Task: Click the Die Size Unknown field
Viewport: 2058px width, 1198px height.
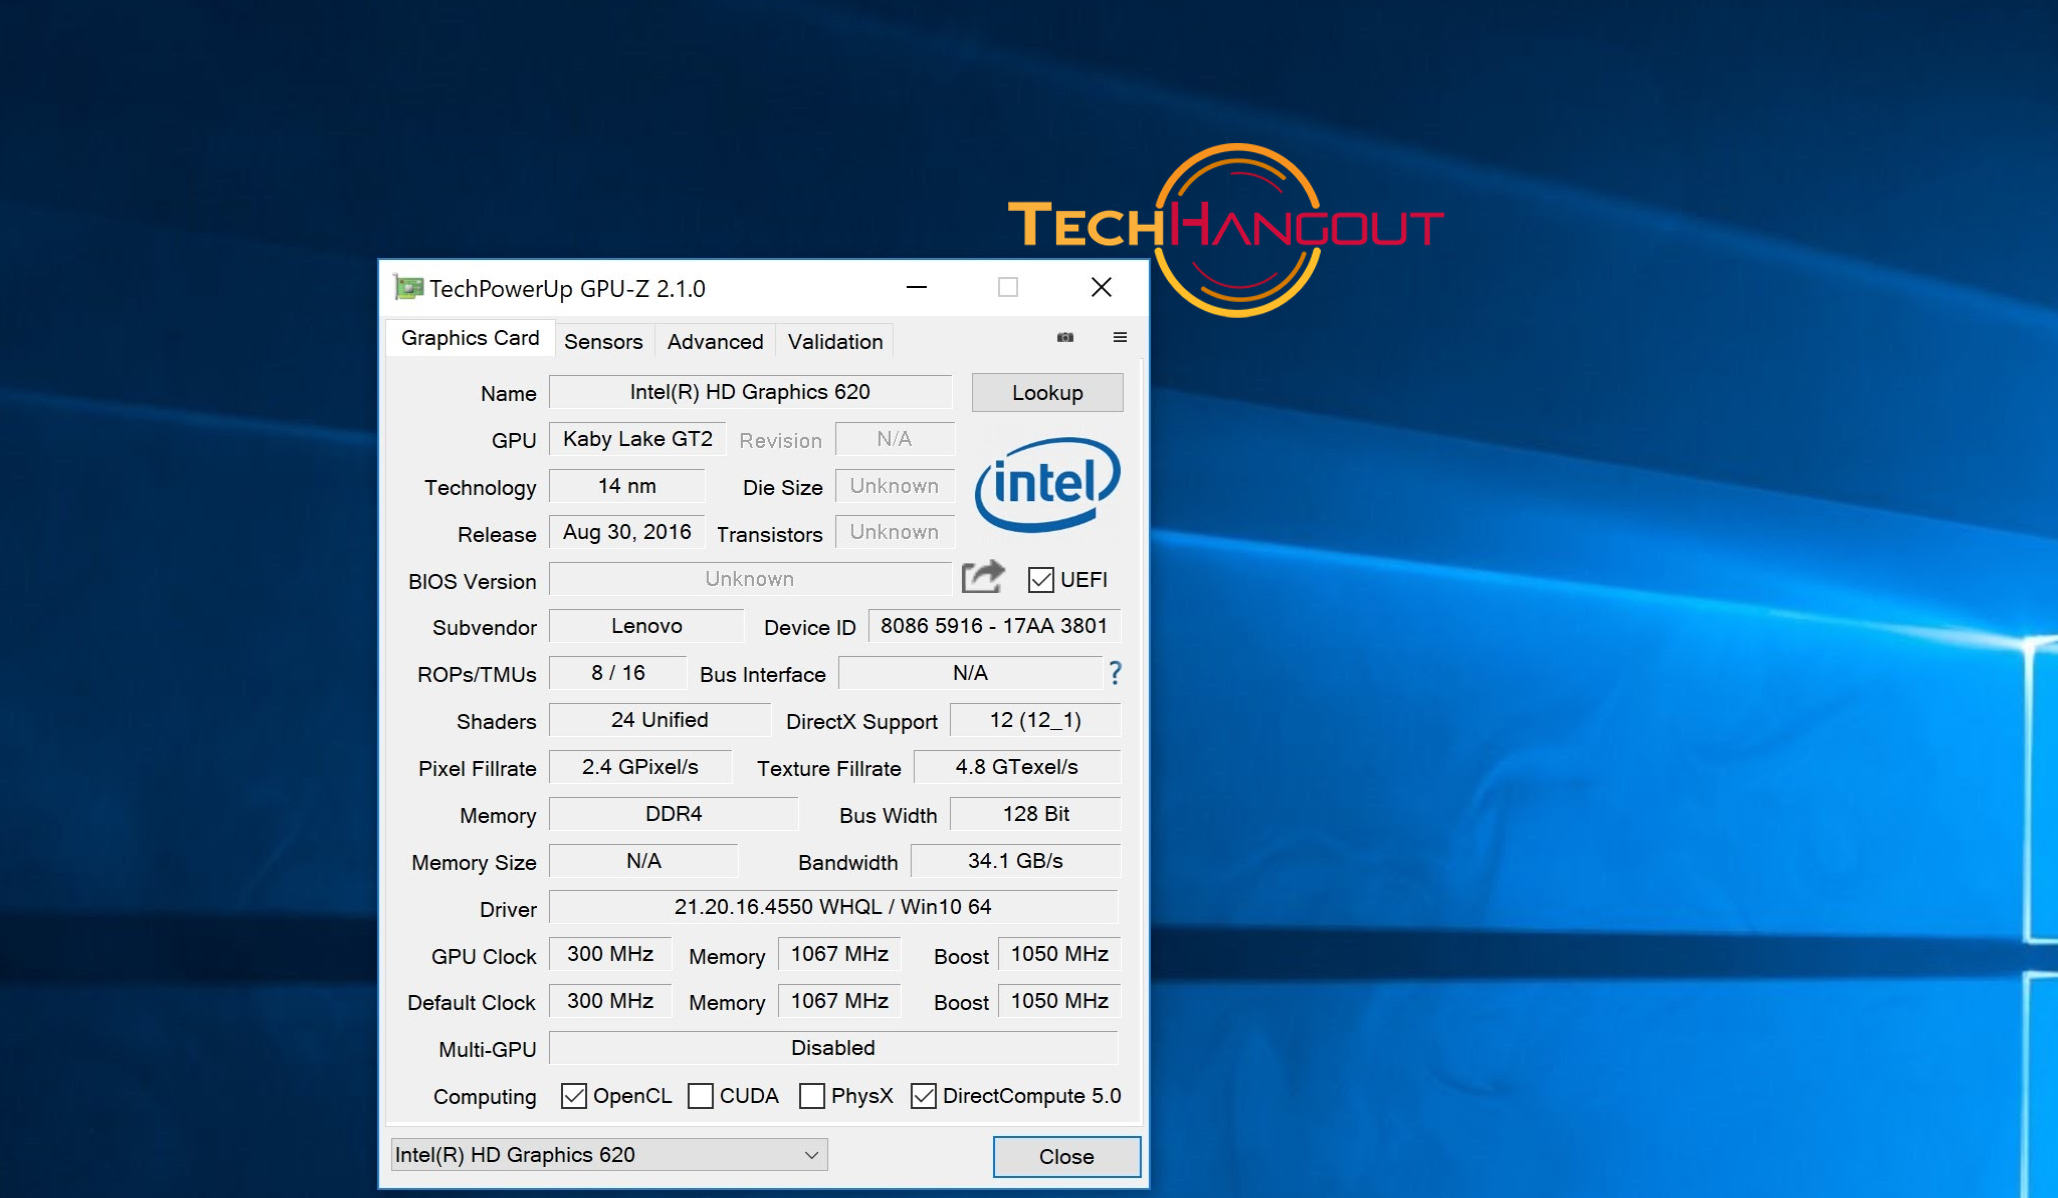Action: 895,486
